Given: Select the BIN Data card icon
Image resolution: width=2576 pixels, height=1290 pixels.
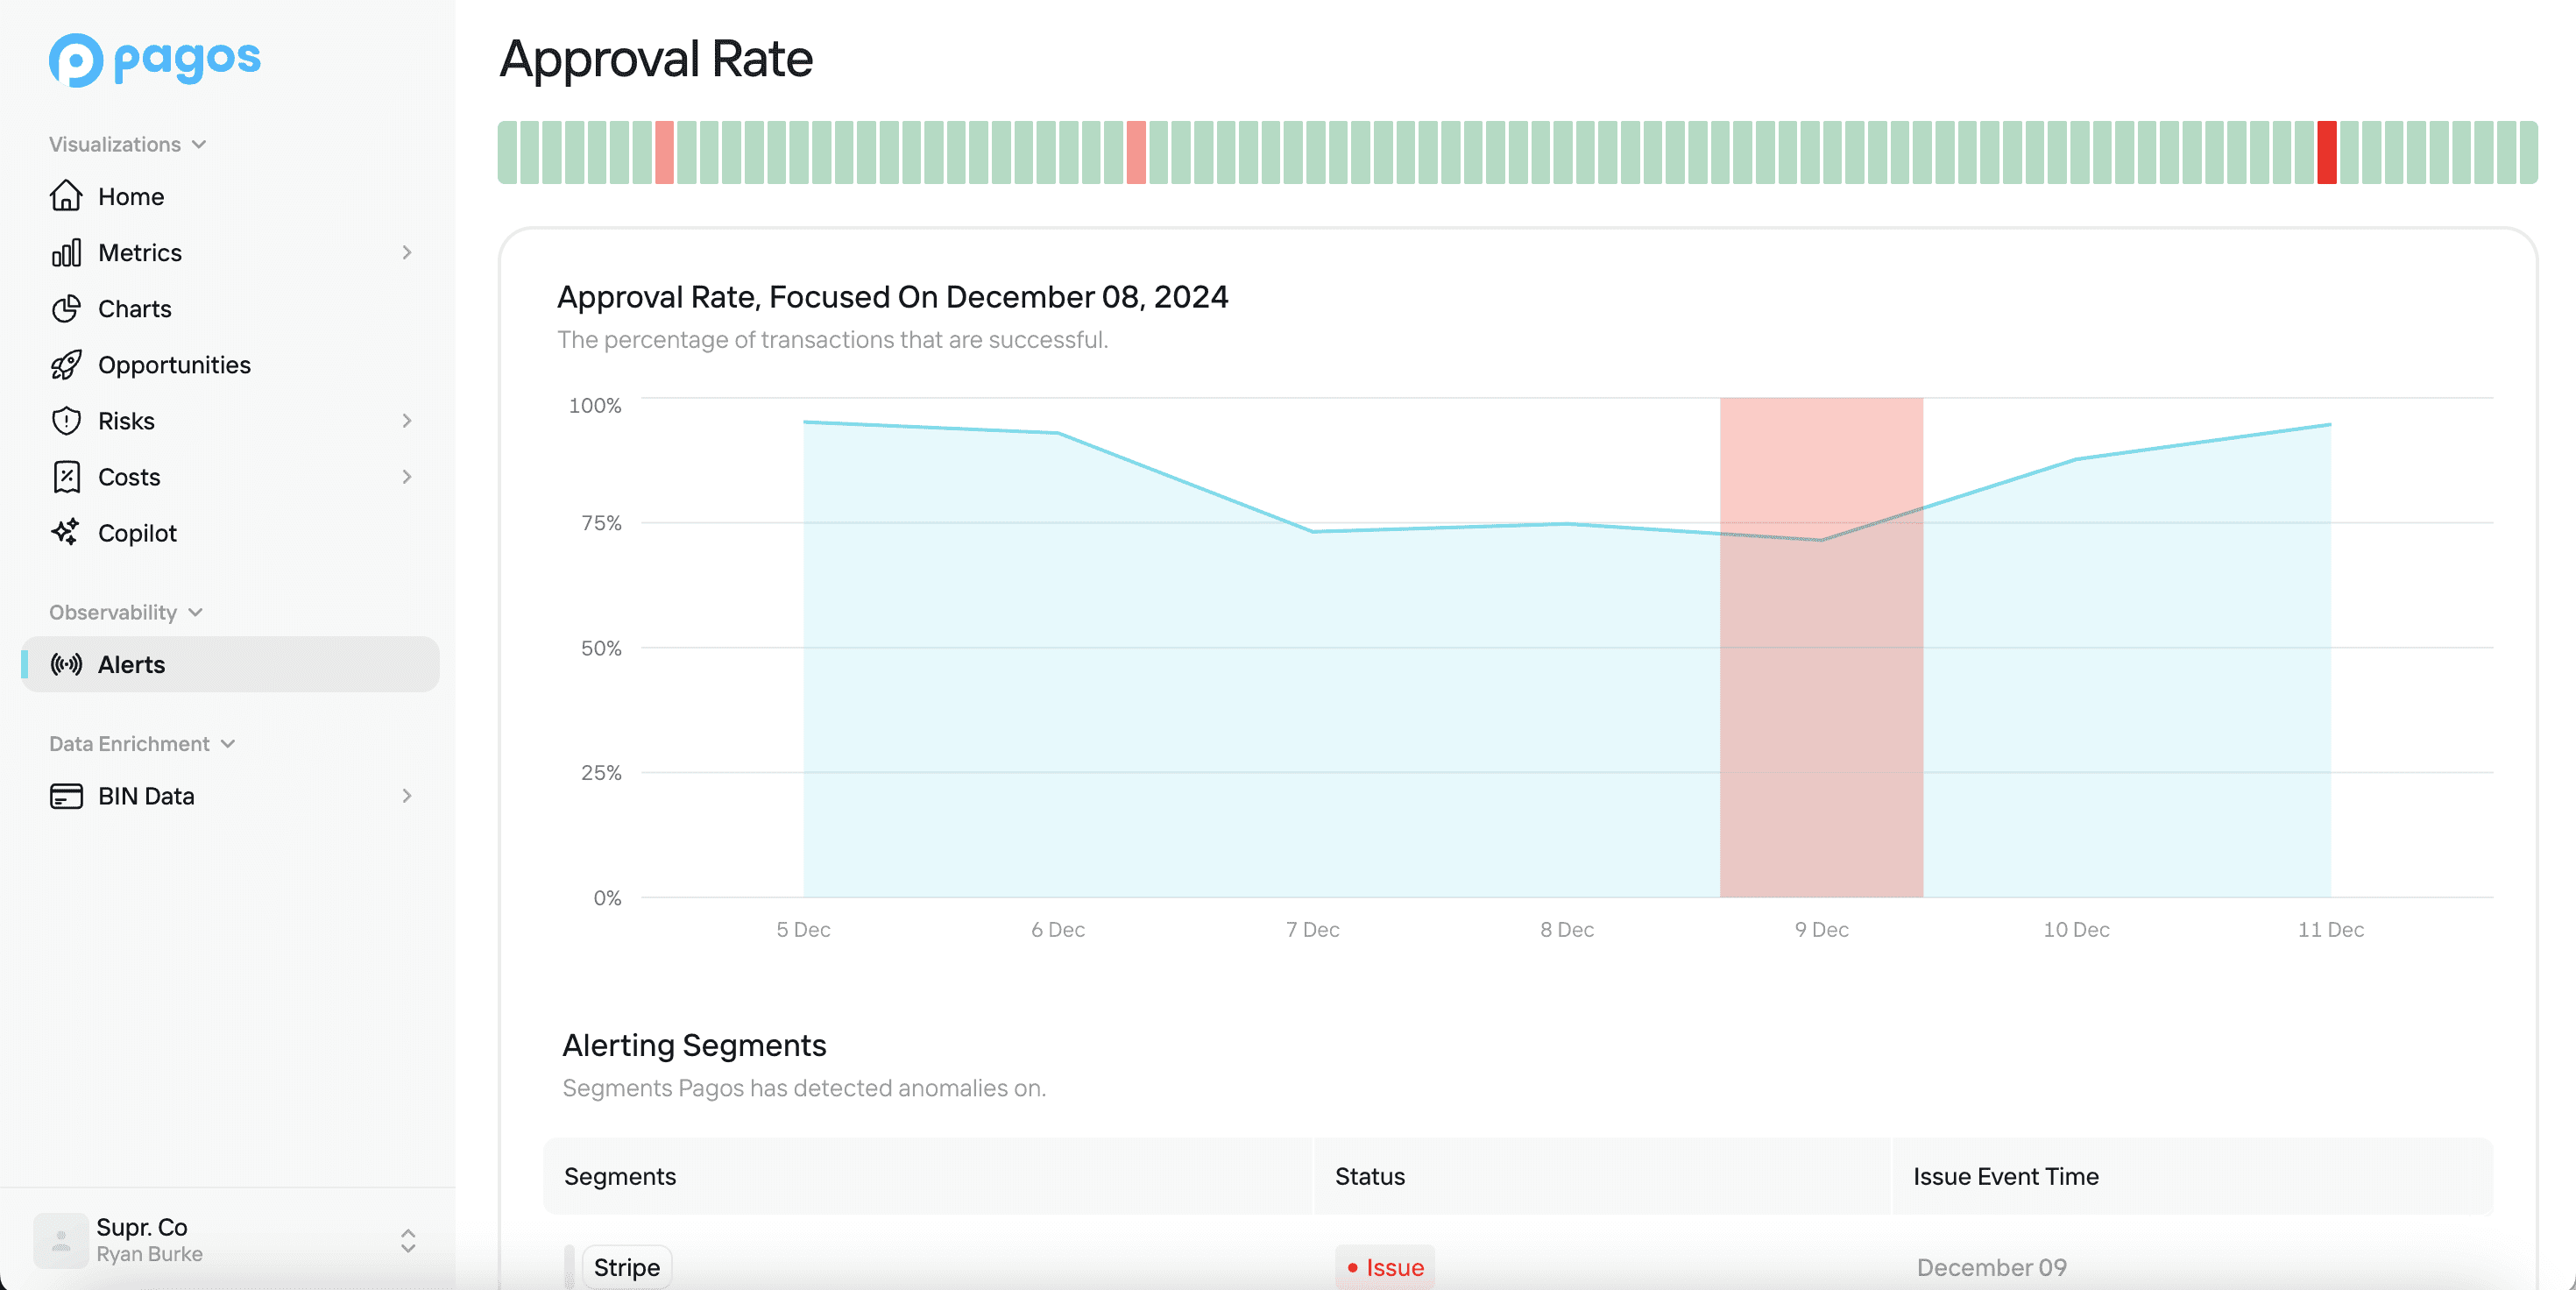Looking at the screenshot, I should (x=65, y=796).
